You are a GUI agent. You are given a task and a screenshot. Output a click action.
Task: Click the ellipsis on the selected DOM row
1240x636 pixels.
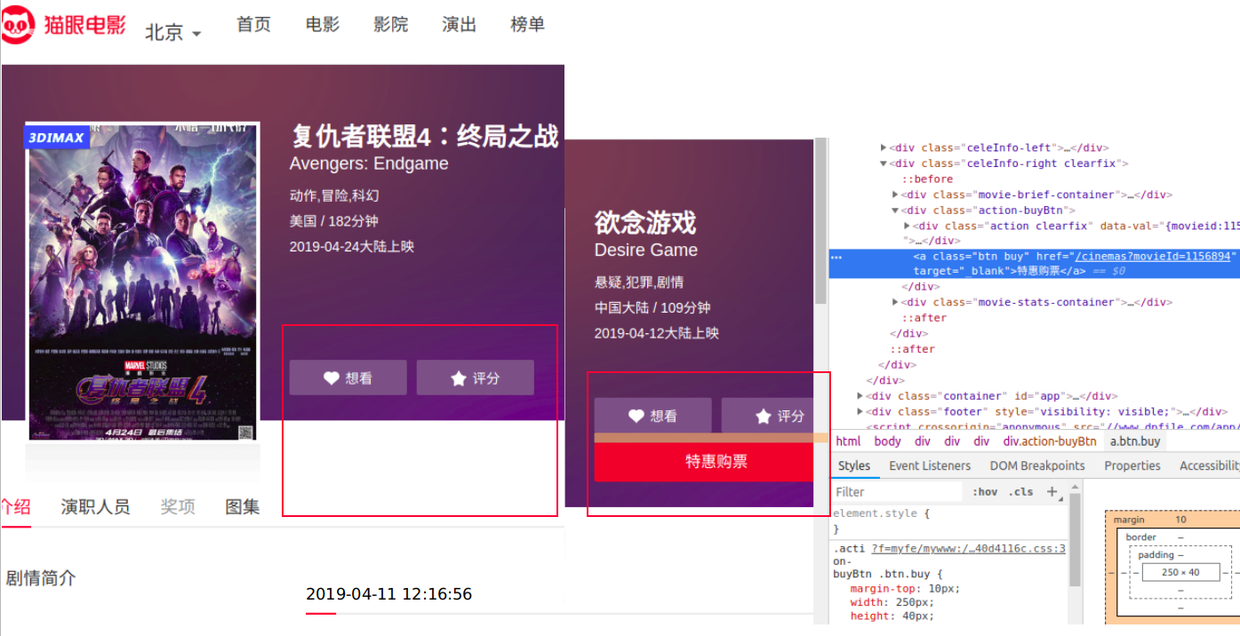pos(837,257)
